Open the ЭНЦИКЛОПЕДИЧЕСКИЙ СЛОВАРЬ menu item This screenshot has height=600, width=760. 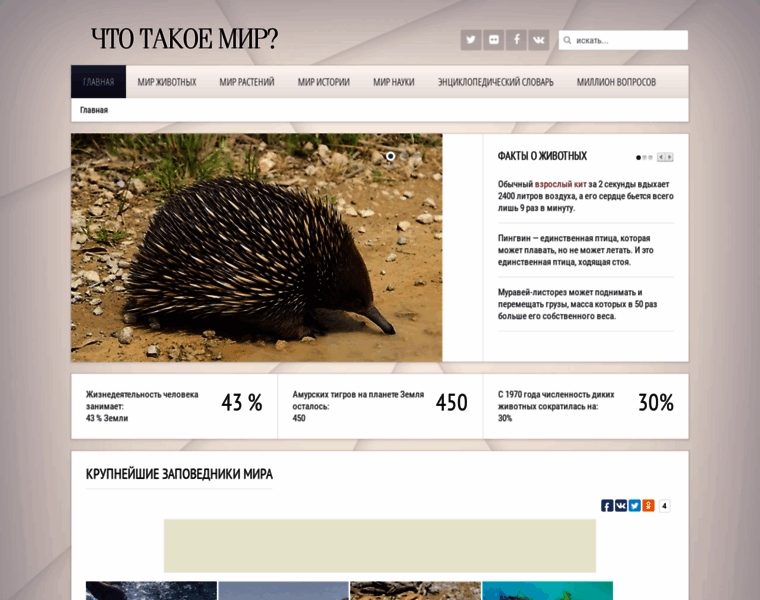click(x=495, y=82)
